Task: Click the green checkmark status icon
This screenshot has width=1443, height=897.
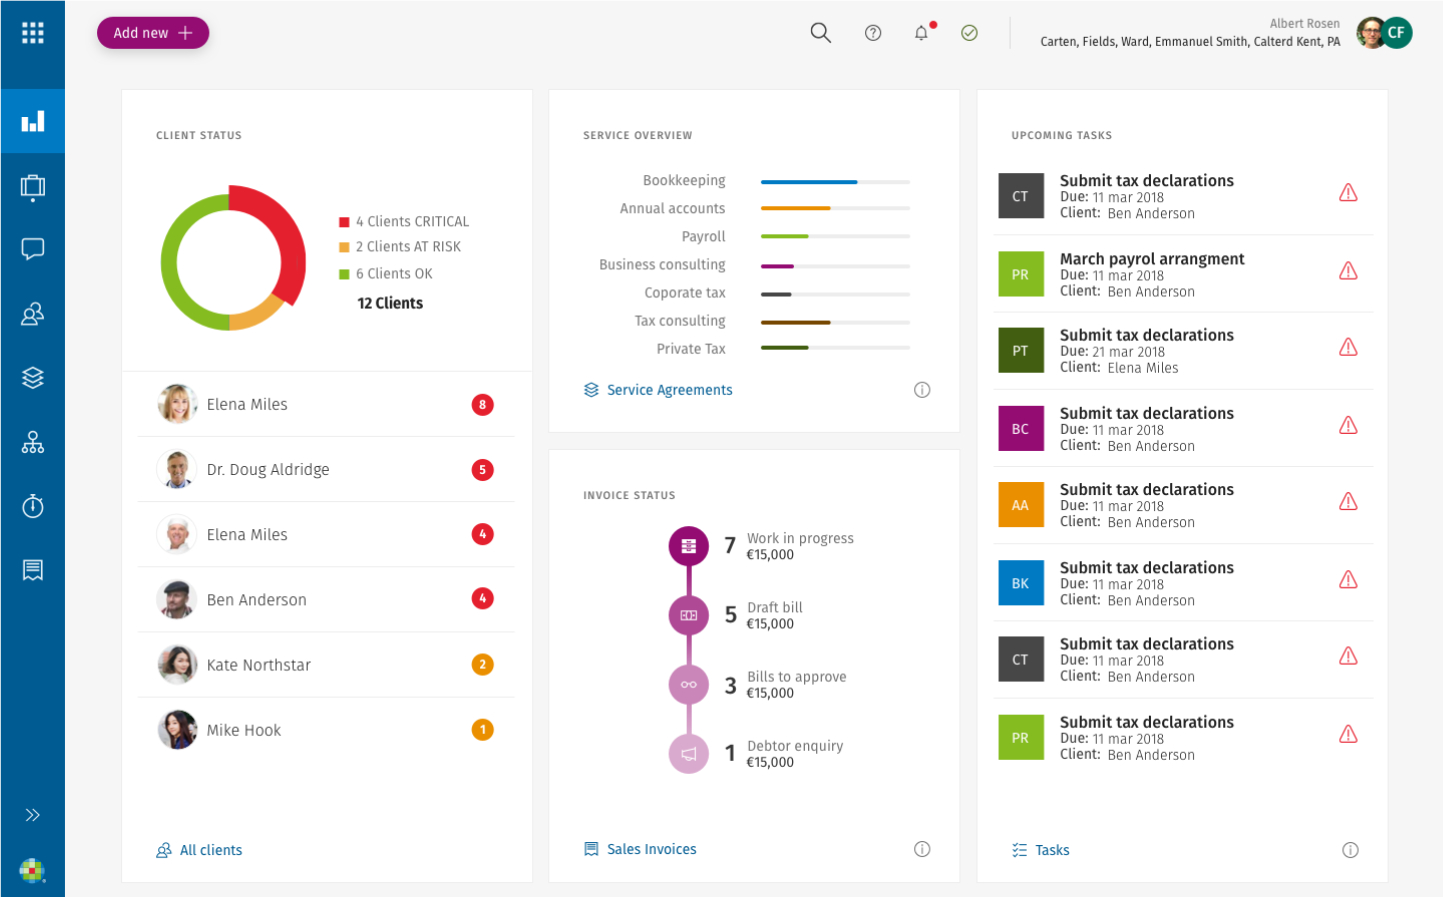Action: [969, 33]
